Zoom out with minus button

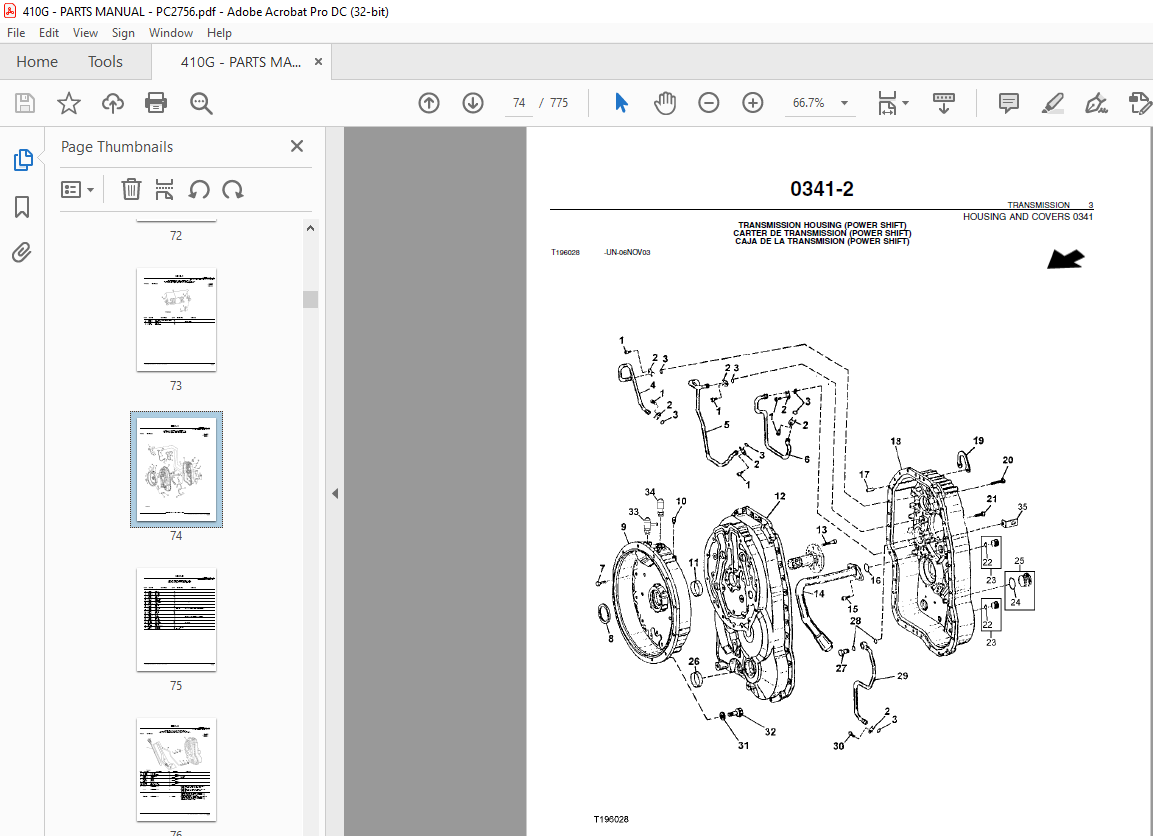(x=709, y=103)
